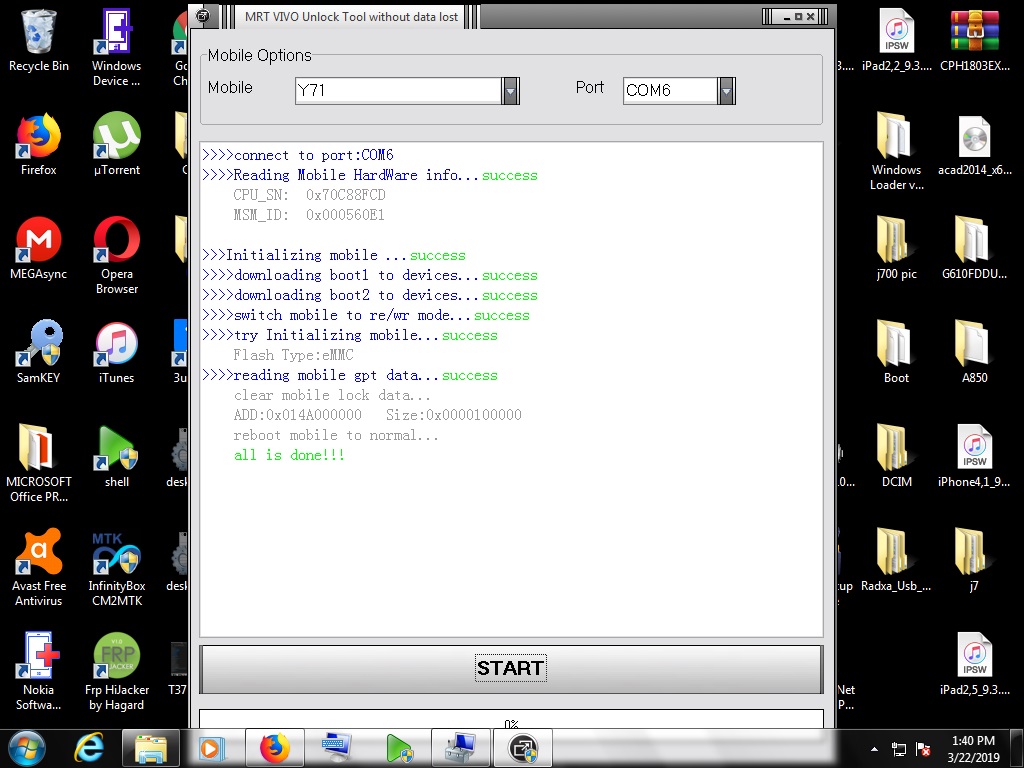This screenshot has height=768, width=1024.
Task: Select InfinityBox CM2MTK desktop icon
Action: 116,567
